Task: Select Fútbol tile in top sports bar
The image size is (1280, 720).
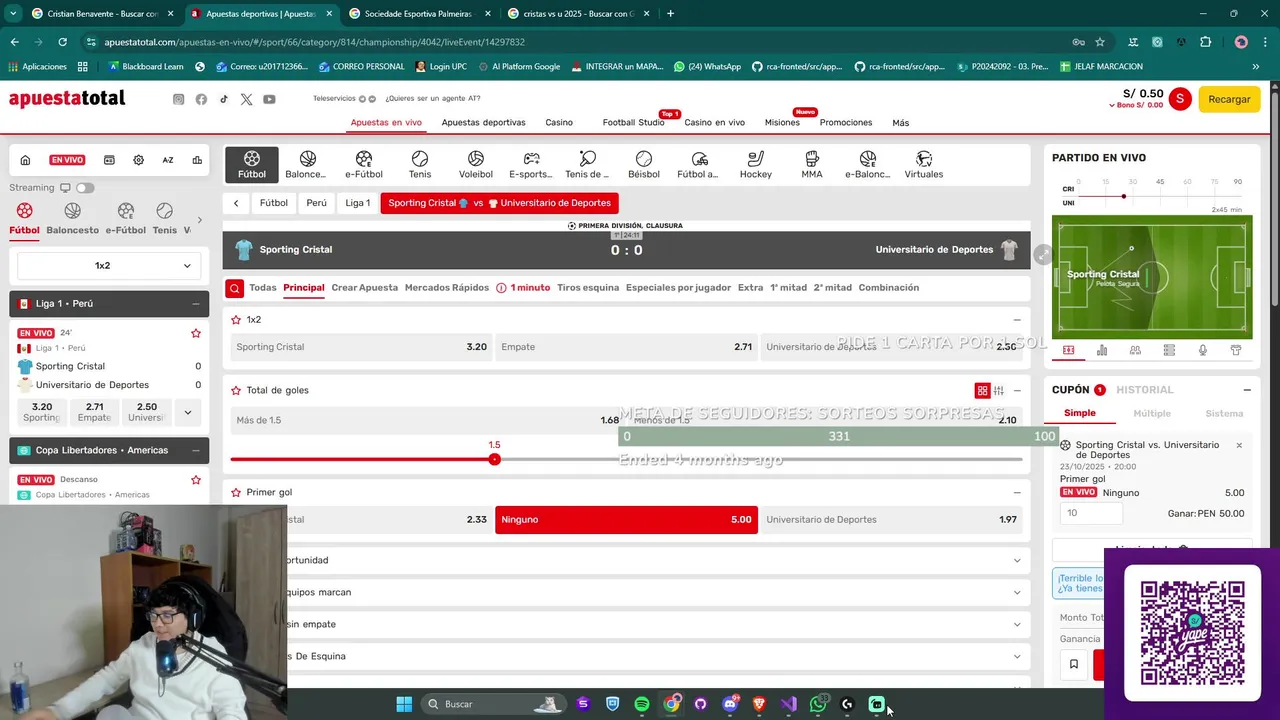Action: pos(252,165)
